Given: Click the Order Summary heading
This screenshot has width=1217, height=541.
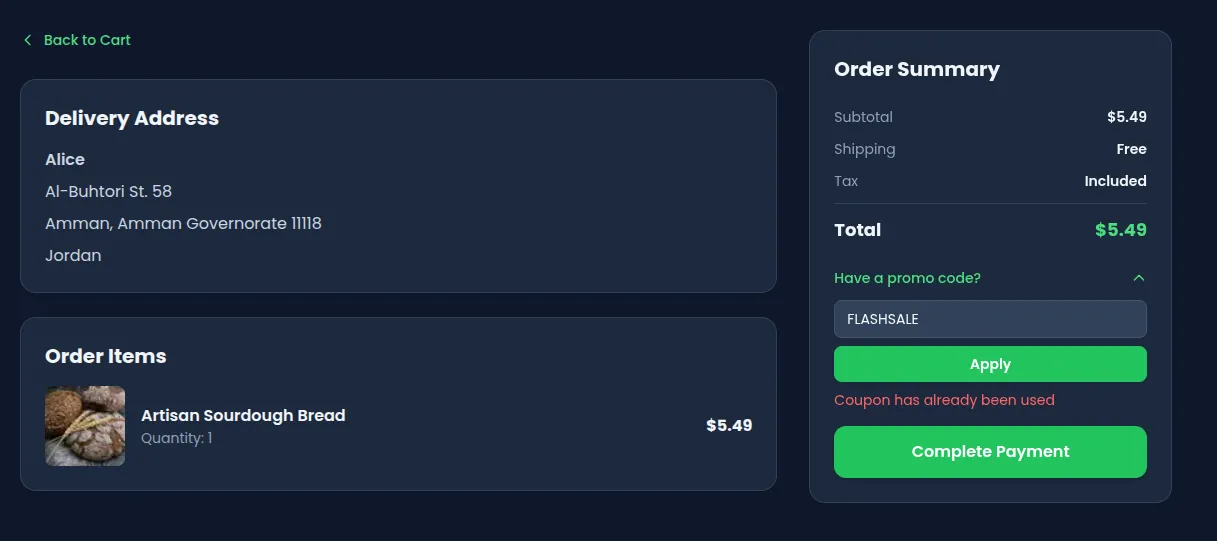Looking at the screenshot, I should pyautogui.click(x=916, y=69).
